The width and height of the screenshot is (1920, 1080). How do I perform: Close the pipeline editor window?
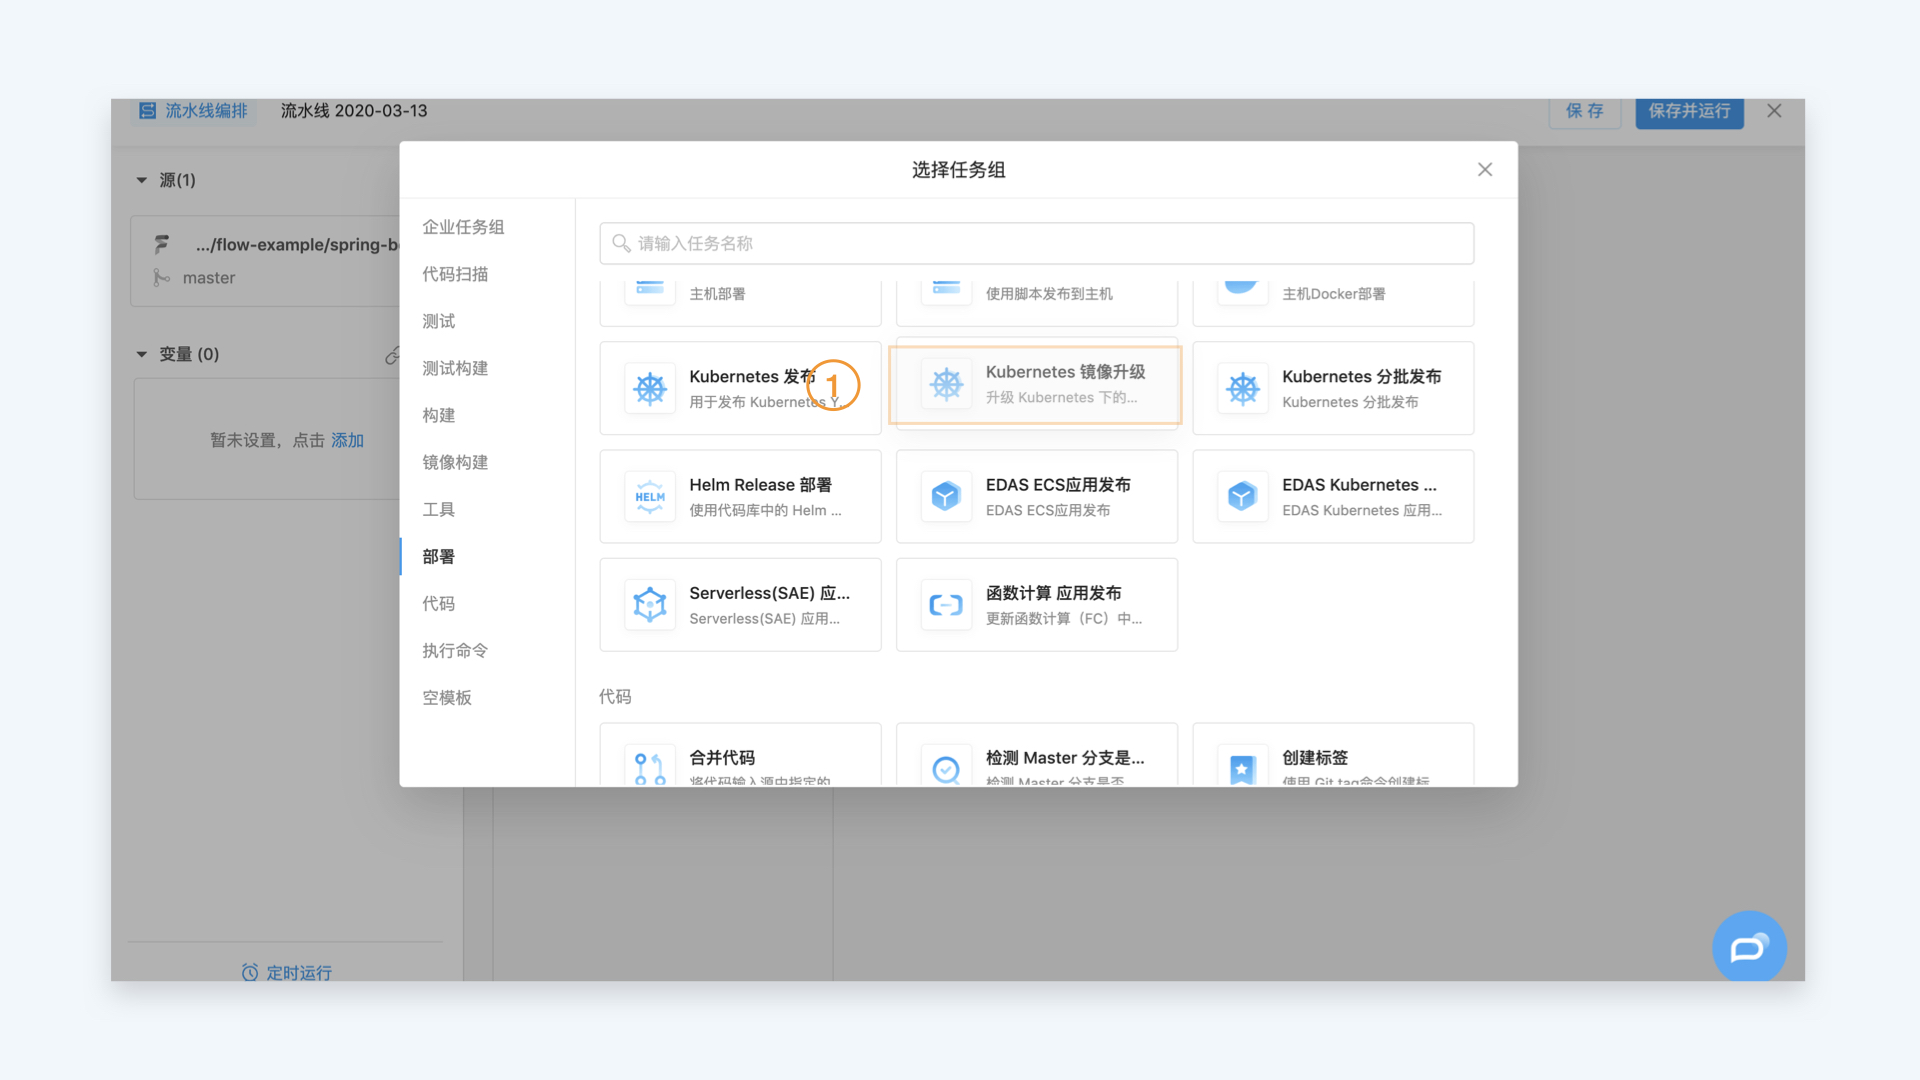1774,111
